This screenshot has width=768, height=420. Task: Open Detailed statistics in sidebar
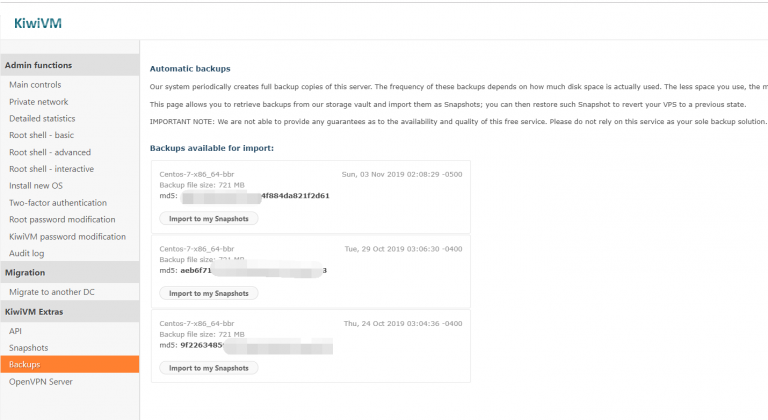pos(42,119)
